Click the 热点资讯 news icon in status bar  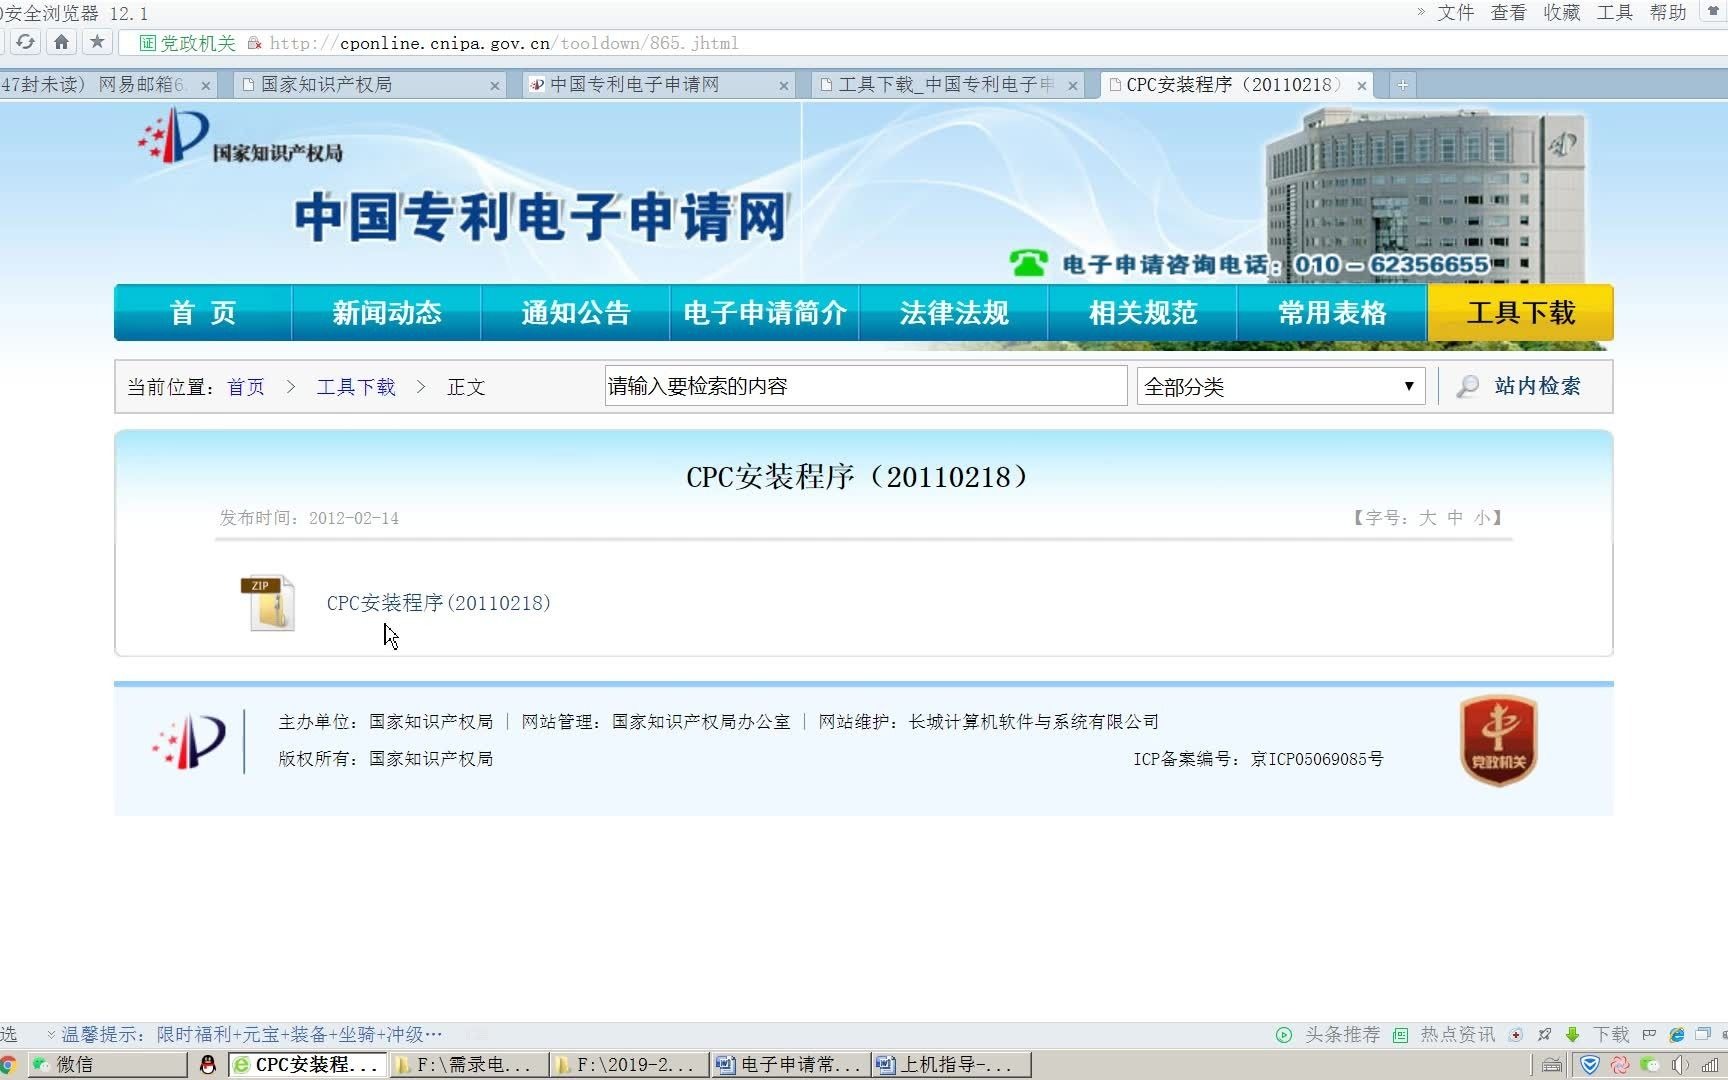1401,1035
